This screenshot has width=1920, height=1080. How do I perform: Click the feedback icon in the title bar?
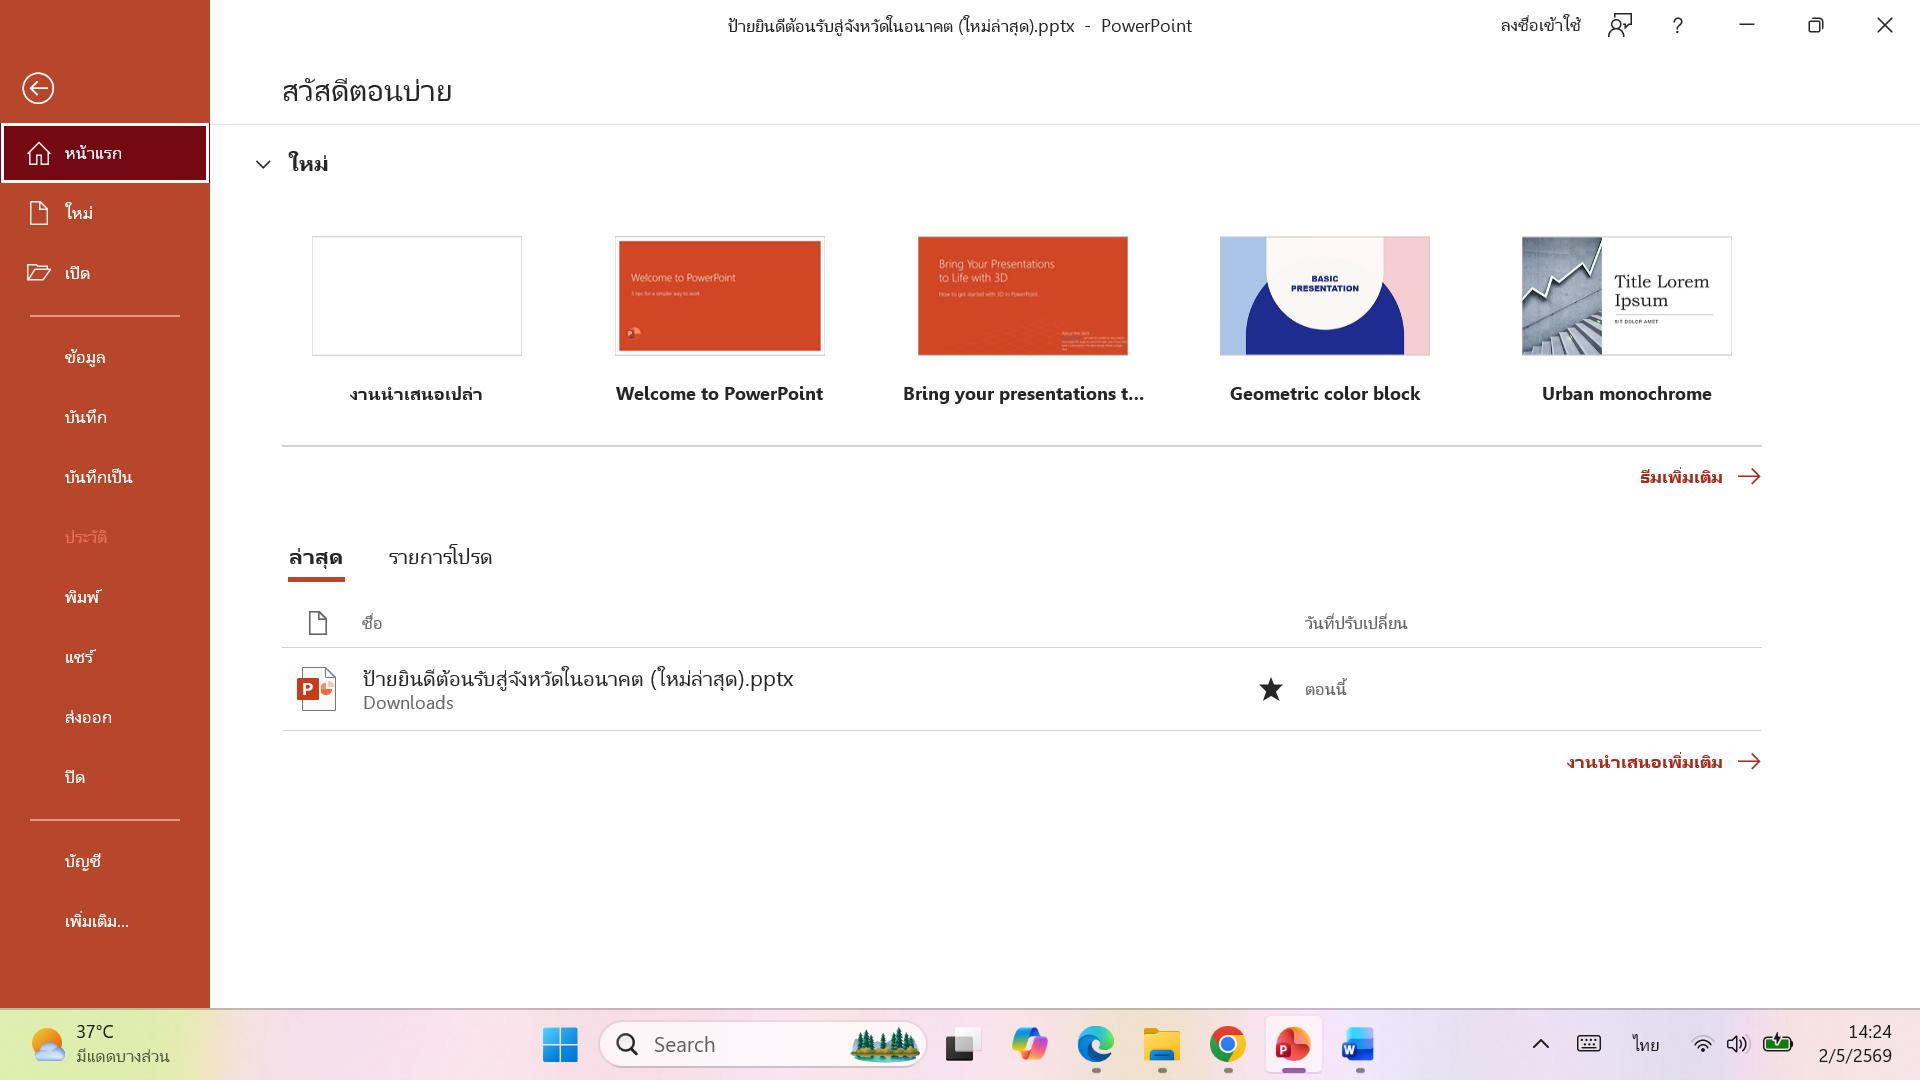point(1620,26)
